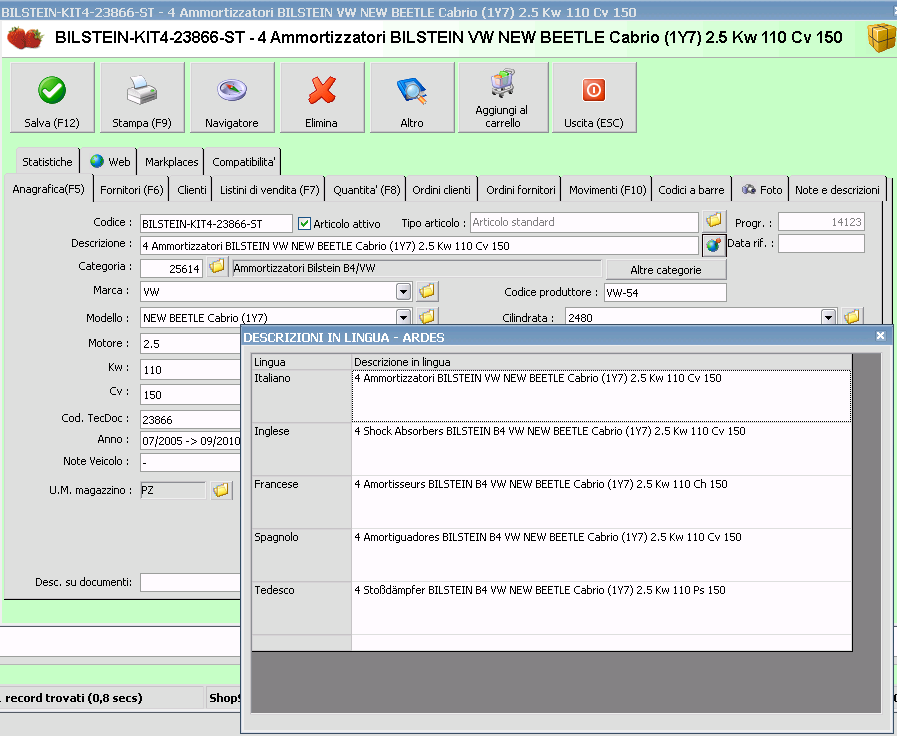Click the Cod. TecDoc field 23866

pos(190,420)
